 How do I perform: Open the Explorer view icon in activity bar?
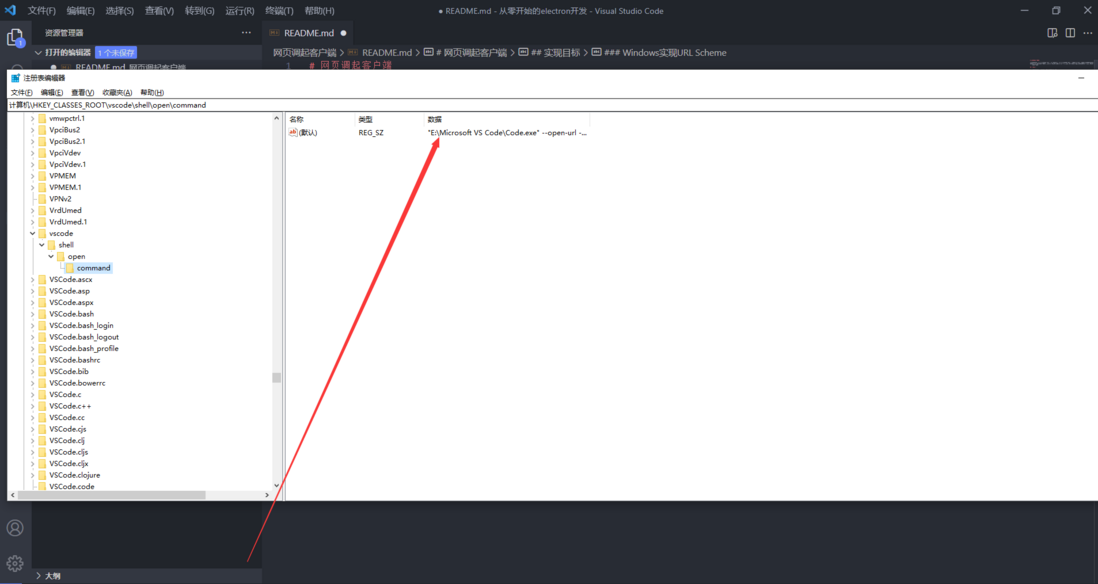click(15, 38)
